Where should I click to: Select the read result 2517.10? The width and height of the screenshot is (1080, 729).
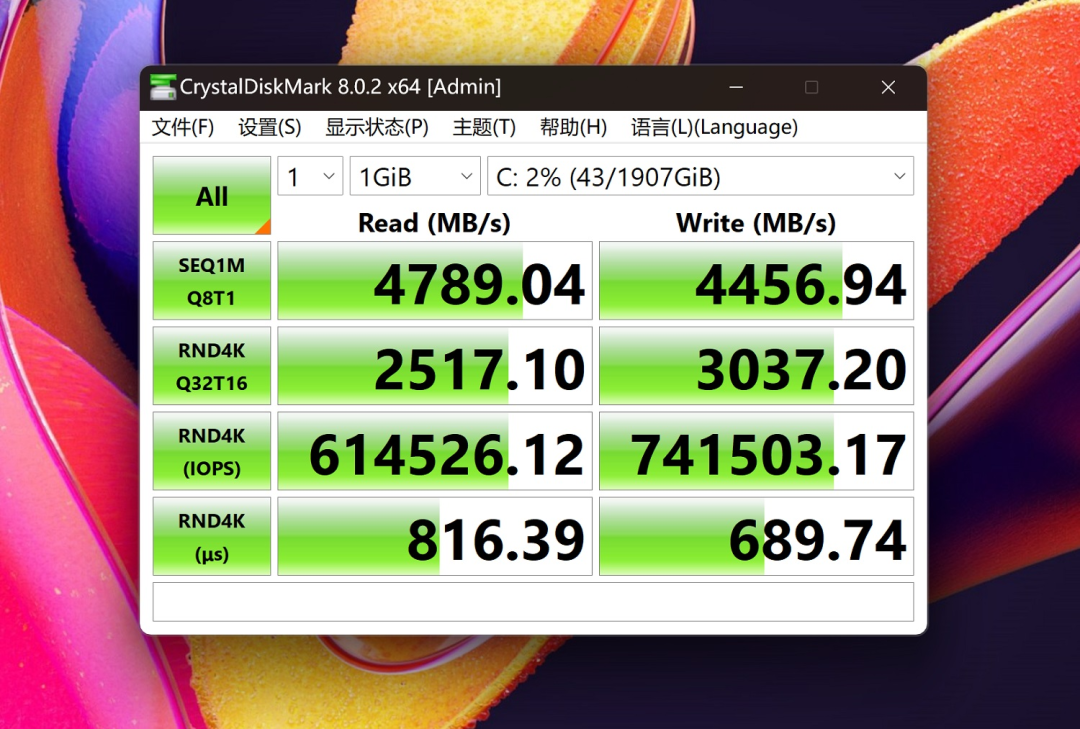click(x=435, y=366)
